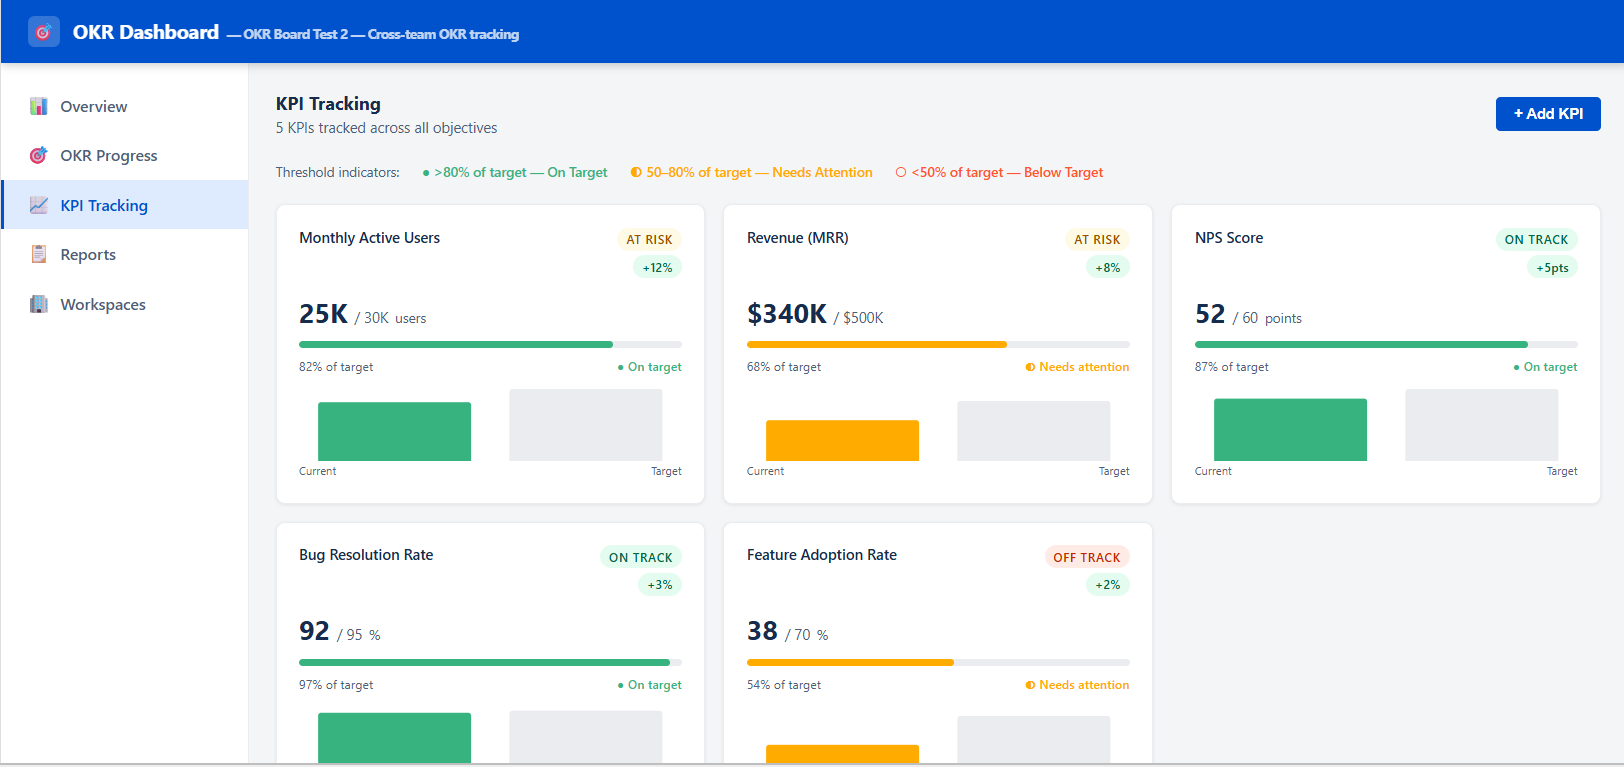The width and height of the screenshot is (1624, 767).
Task: Click the green Current bar in Monthly Active Users chart
Action: coord(394,431)
